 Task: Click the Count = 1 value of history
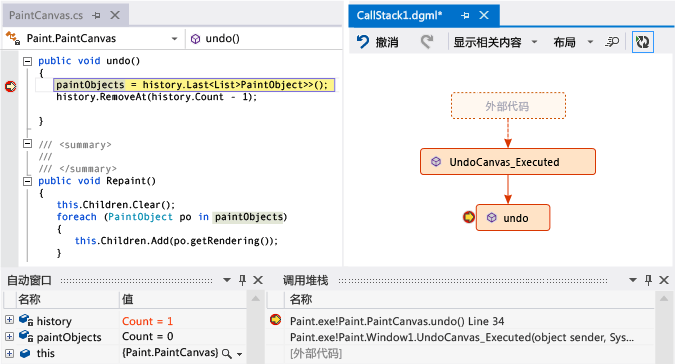click(147, 321)
